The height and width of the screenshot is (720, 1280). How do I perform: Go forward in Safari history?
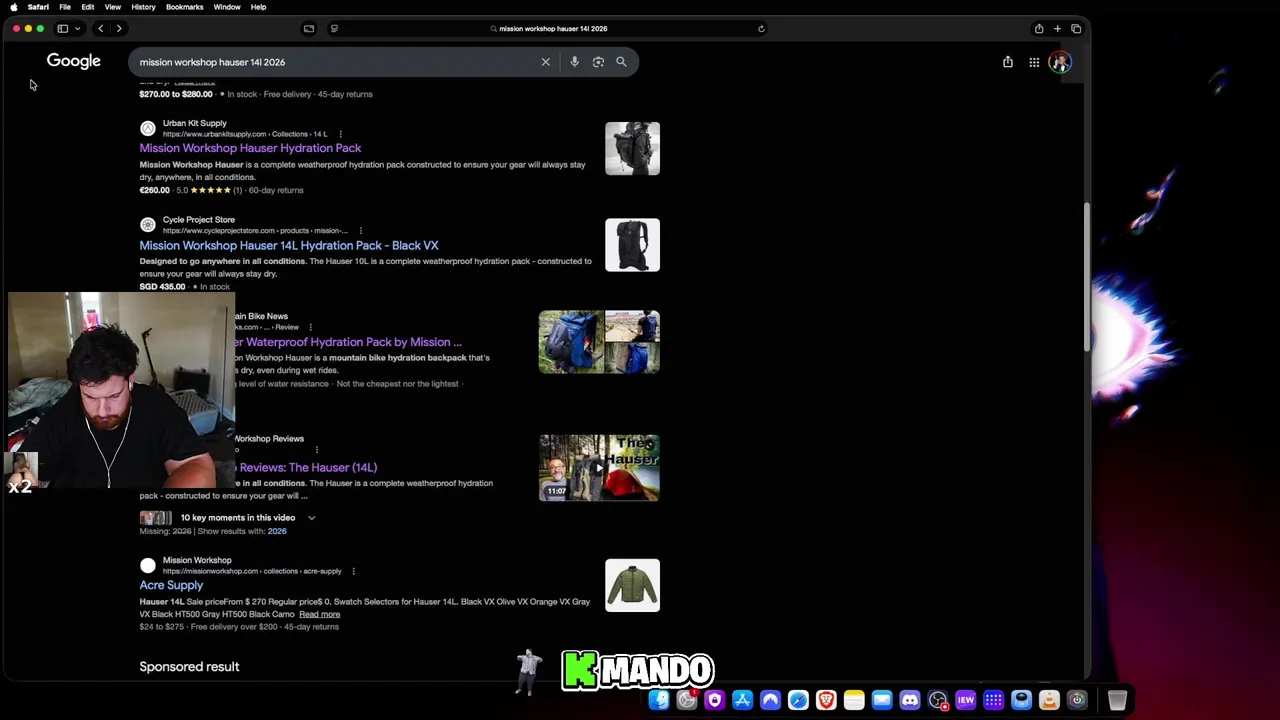coord(118,29)
